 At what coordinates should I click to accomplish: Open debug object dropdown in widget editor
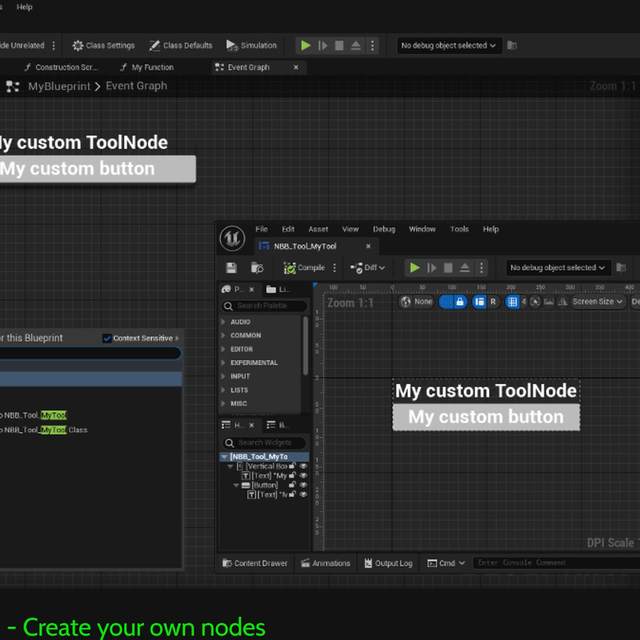pos(557,268)
